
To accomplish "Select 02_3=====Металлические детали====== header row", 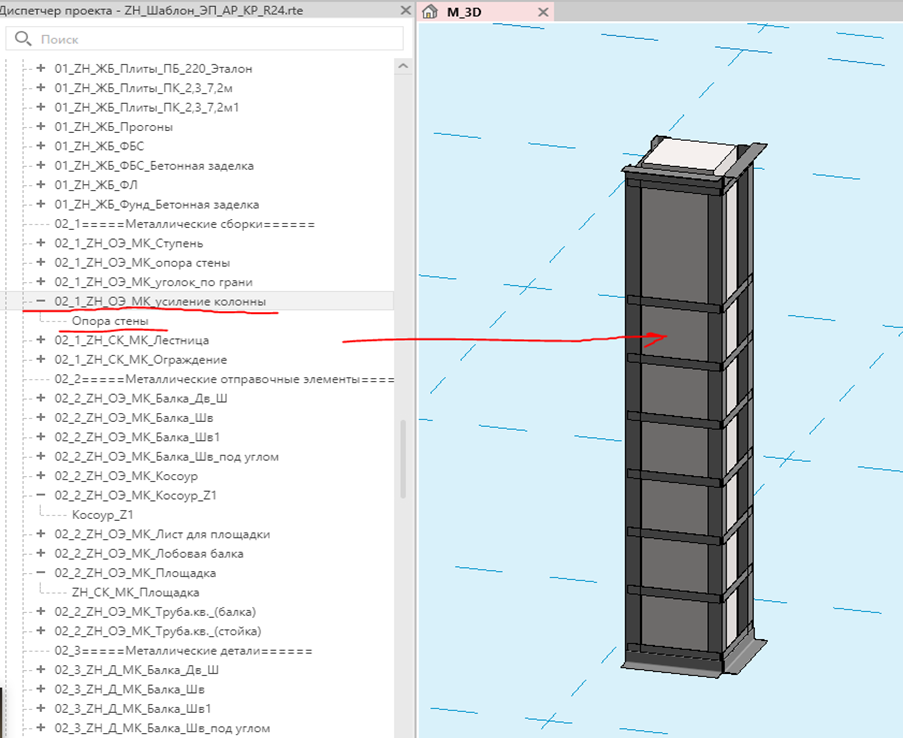I will 184,650.
